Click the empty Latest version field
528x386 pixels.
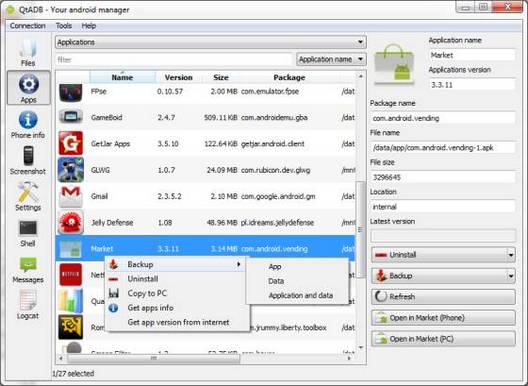point(443,236)
